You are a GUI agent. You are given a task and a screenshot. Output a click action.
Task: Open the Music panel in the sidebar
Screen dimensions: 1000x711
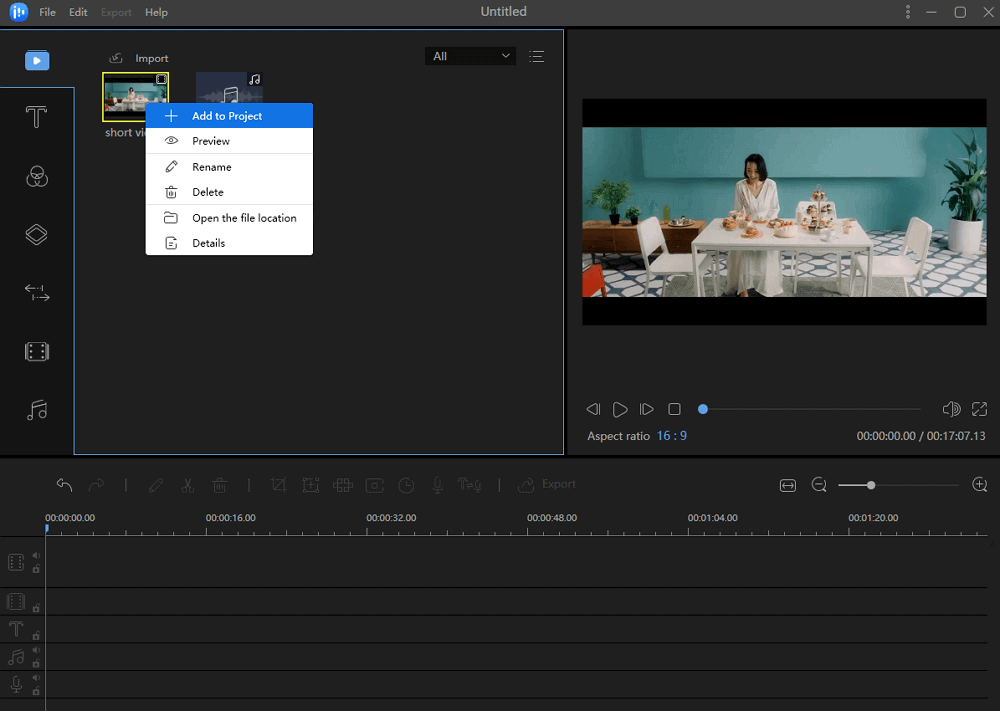pyautogui.click(x=37, y=410)
